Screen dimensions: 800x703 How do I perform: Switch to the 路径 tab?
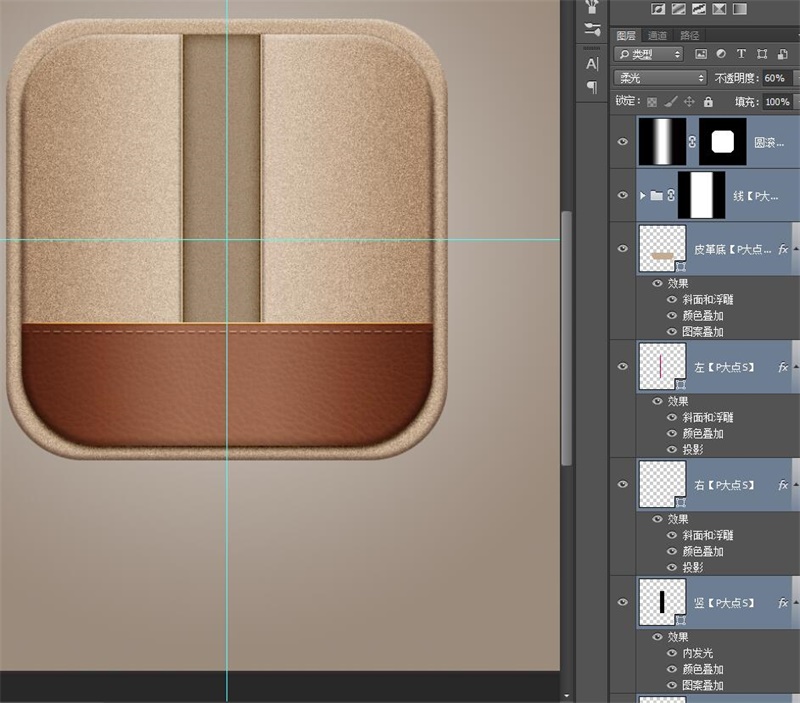(689, 35)
